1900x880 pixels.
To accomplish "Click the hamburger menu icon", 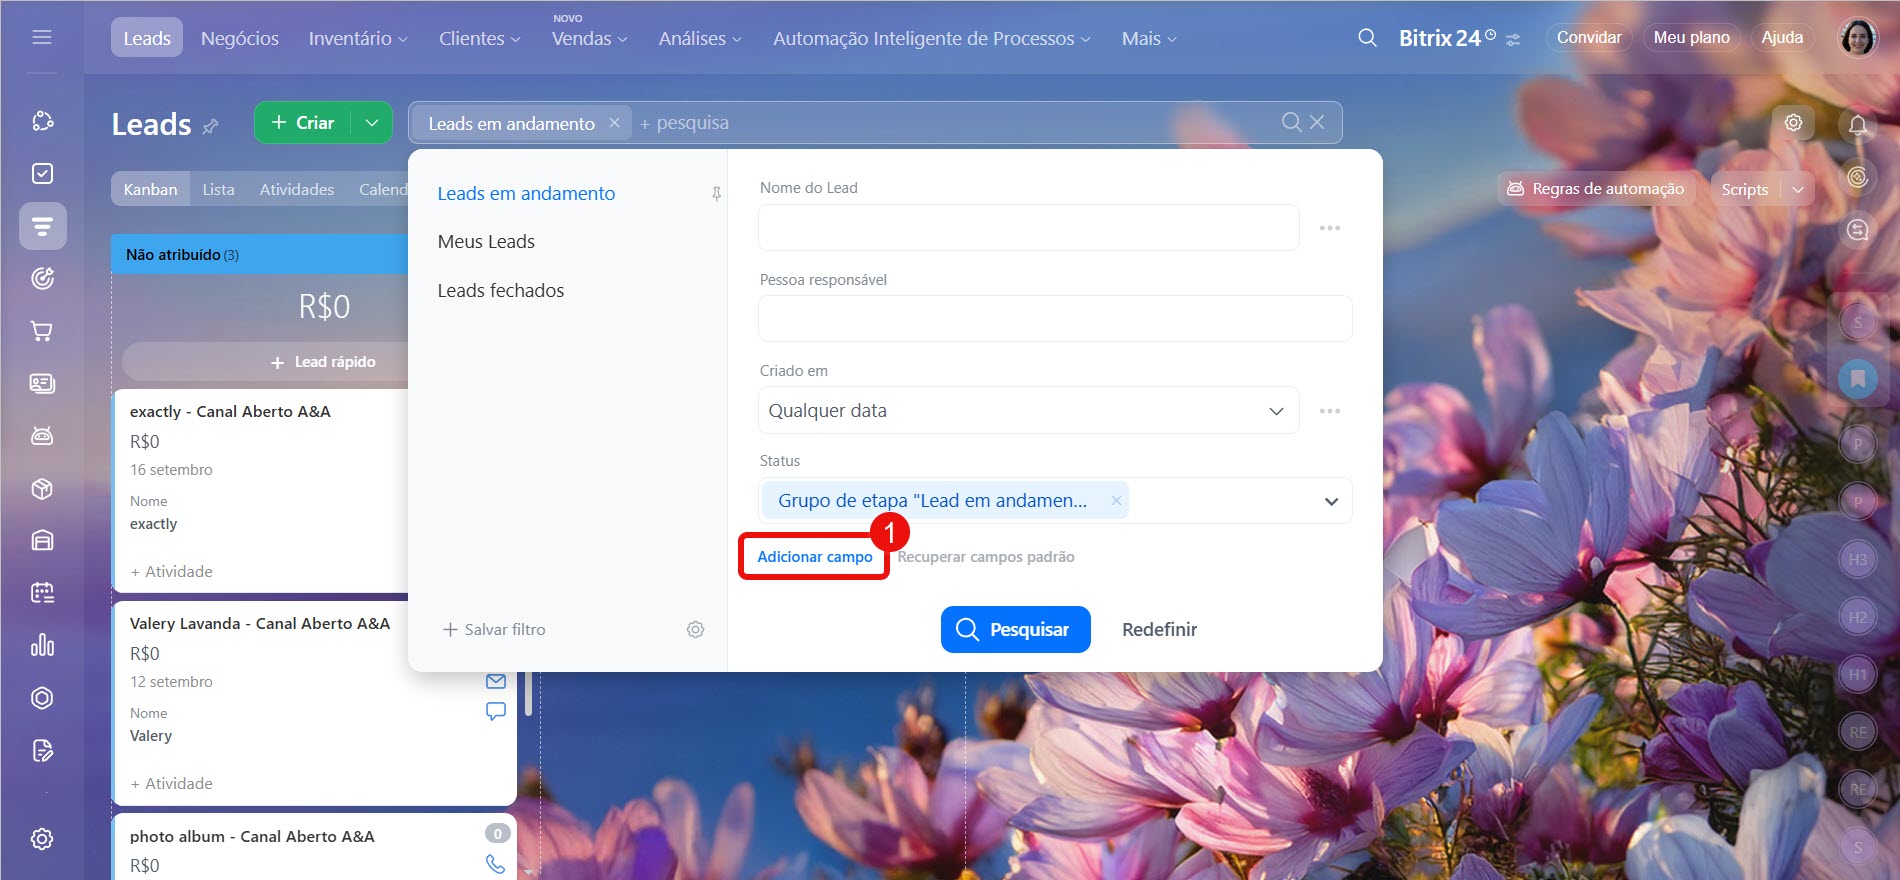I will (42, 37).
